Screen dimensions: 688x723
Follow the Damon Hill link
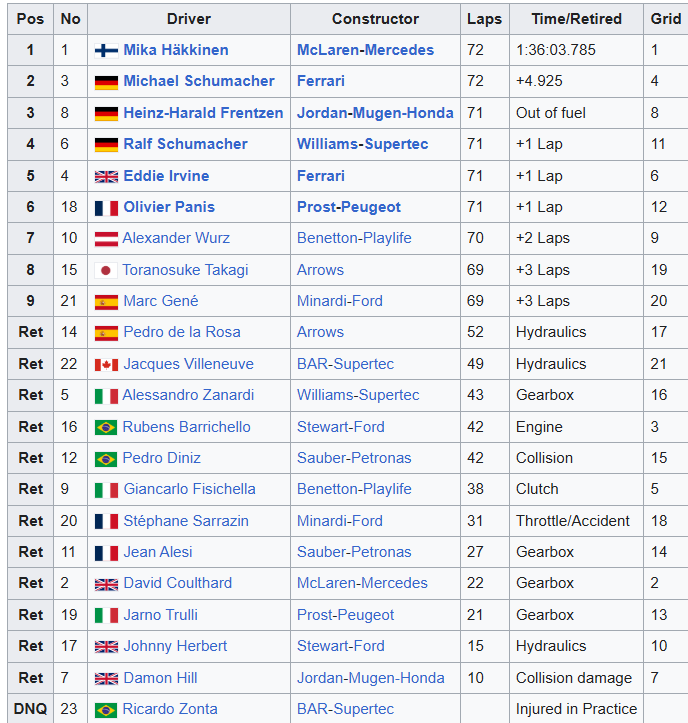pyautogui.click(x=160, y=678)
